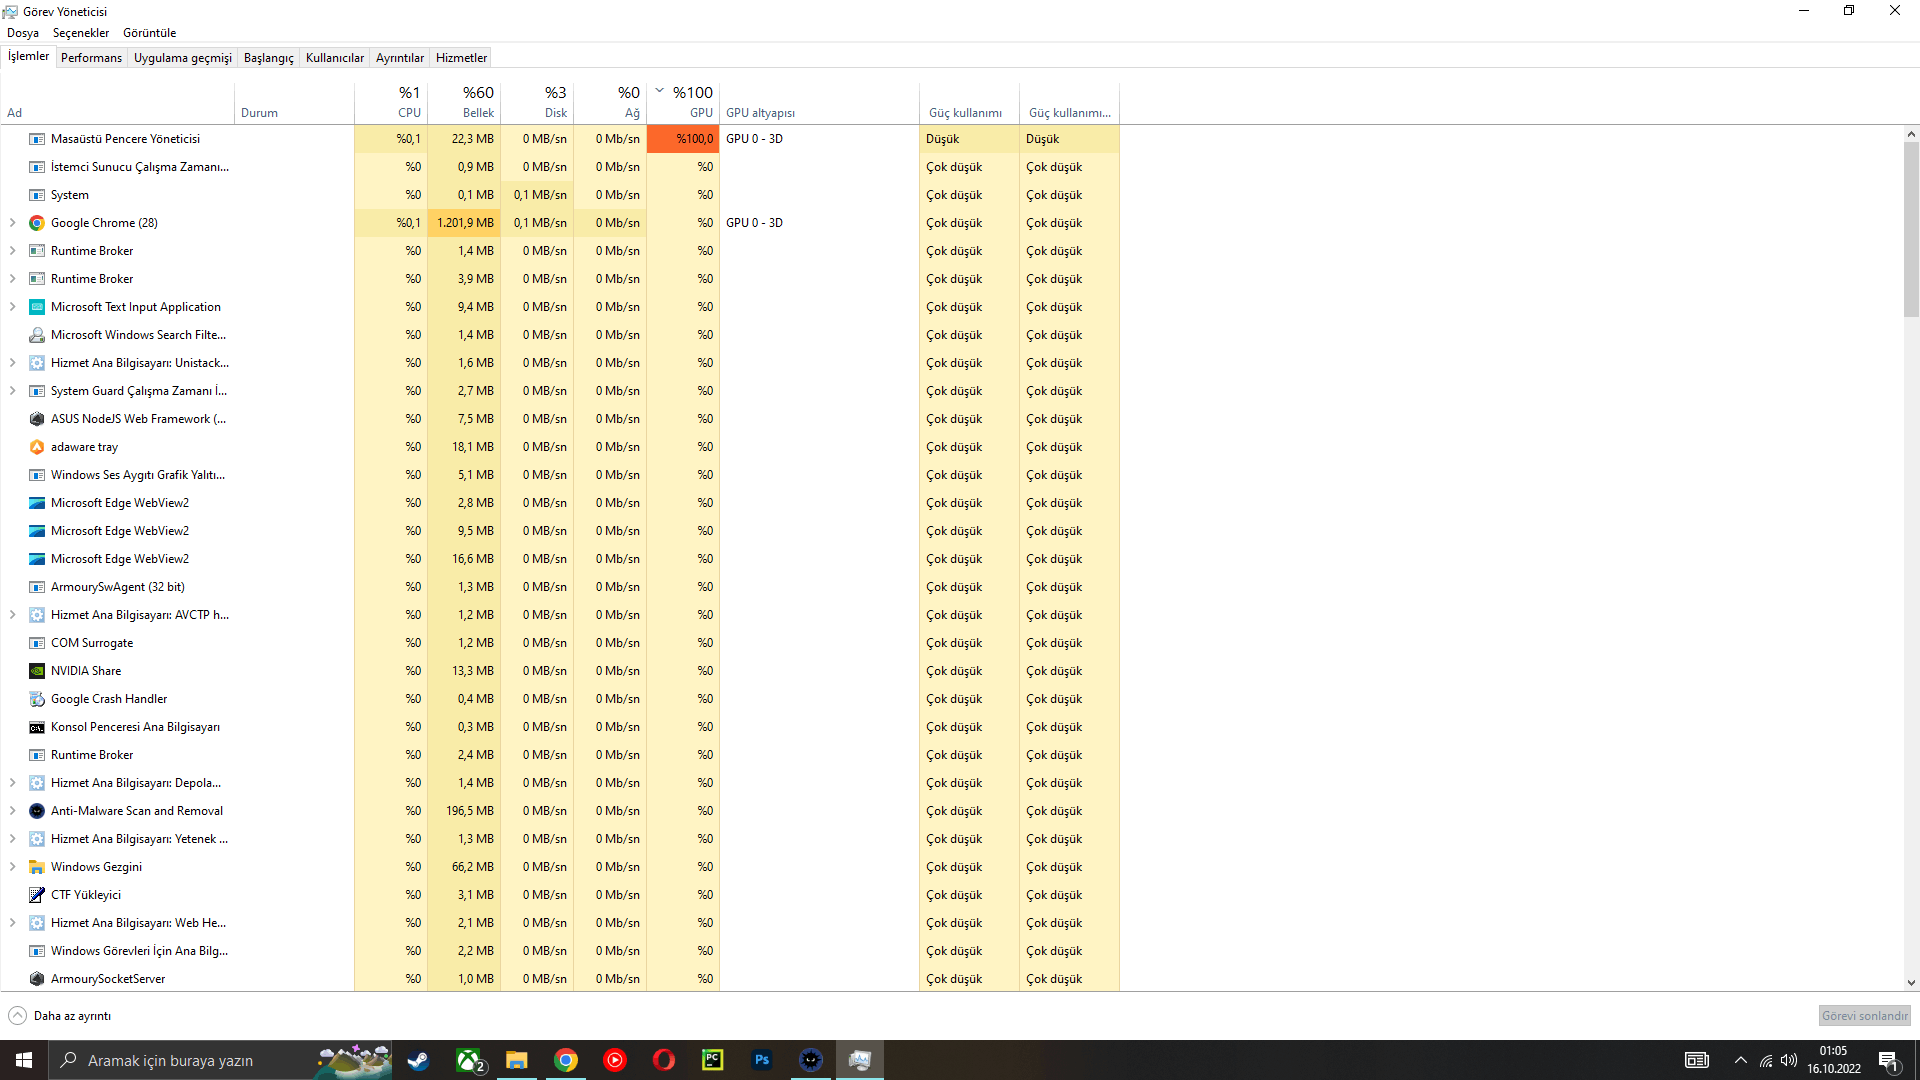Expand the Windows Gezgini process group
Image resolution: width=1920 pixels, height=1080 pixels.
coord(12,867)
